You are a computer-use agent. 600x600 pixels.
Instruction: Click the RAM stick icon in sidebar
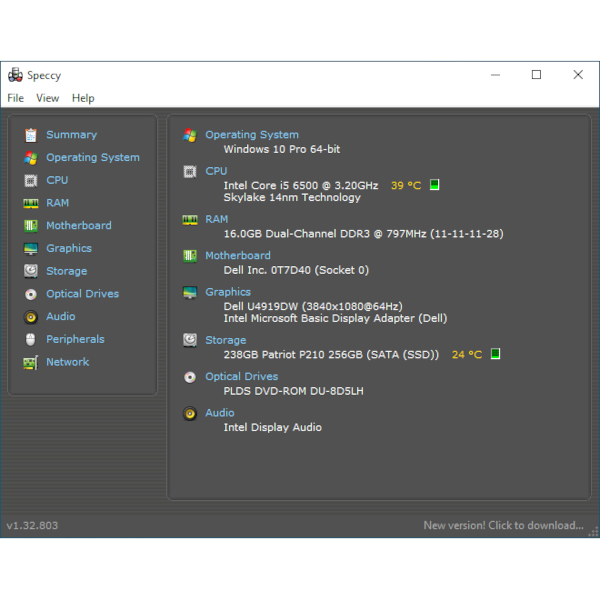pyautogui.click(x=31, y=203)
